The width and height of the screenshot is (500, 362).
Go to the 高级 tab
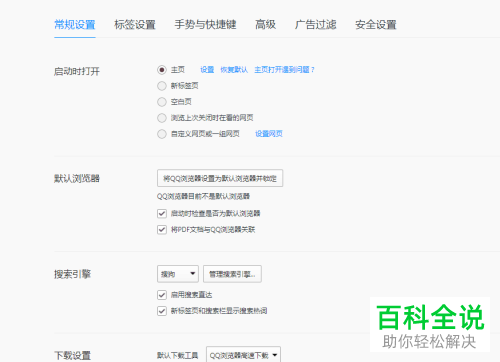265,25
